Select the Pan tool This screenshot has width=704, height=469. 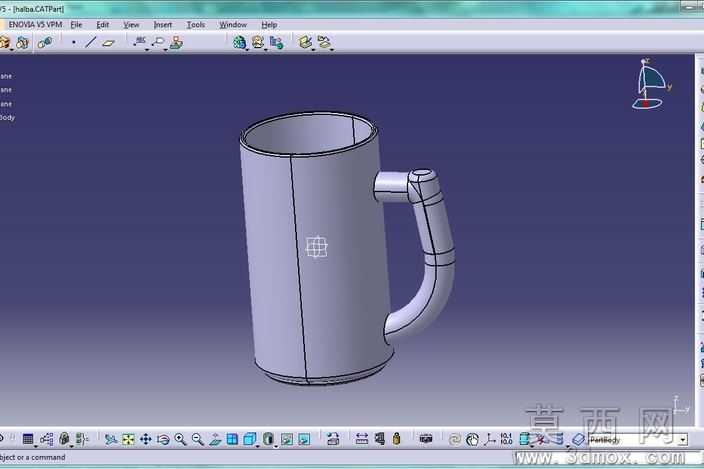[145, 439]
